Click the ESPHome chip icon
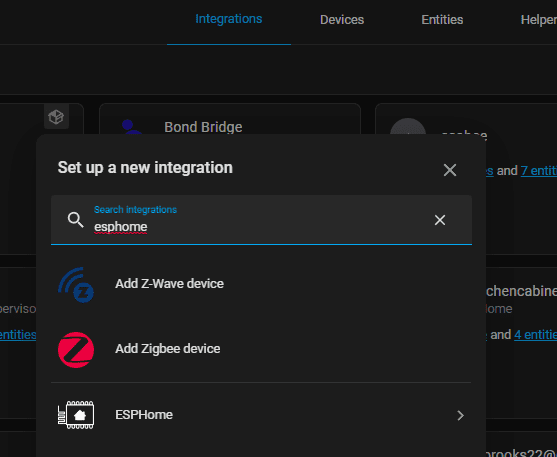Screen dimensions: 557x457 click(x=76, y=415)
